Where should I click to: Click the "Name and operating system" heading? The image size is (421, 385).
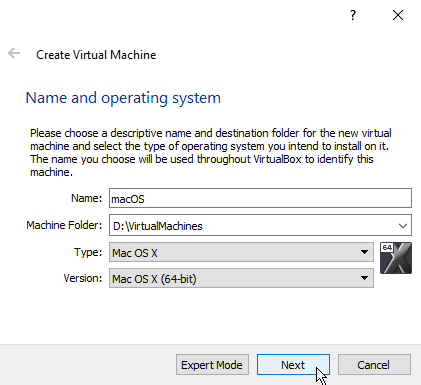(123, 98)
